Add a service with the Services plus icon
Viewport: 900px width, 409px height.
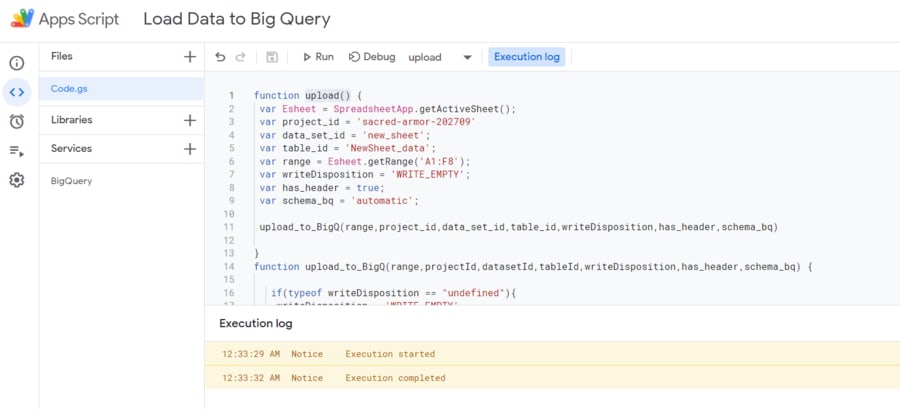(x=189, y=149)
